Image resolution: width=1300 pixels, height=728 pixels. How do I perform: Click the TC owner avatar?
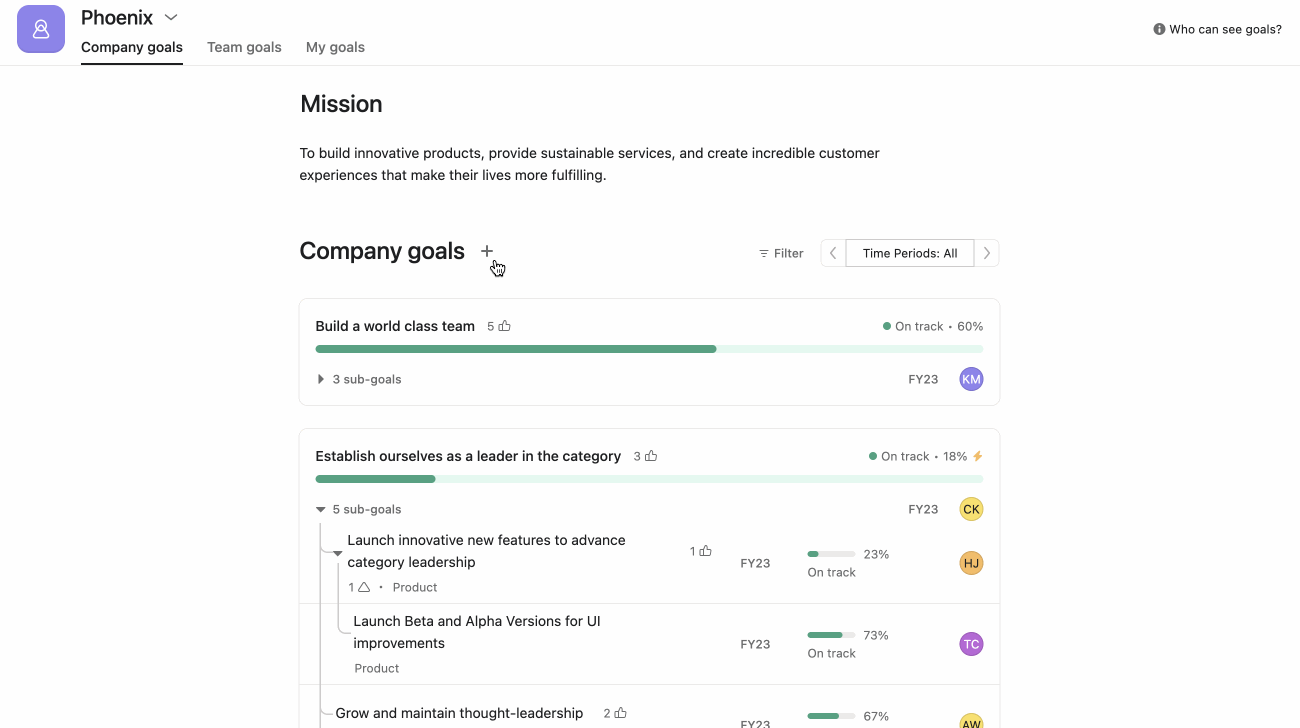click(970, 644)
